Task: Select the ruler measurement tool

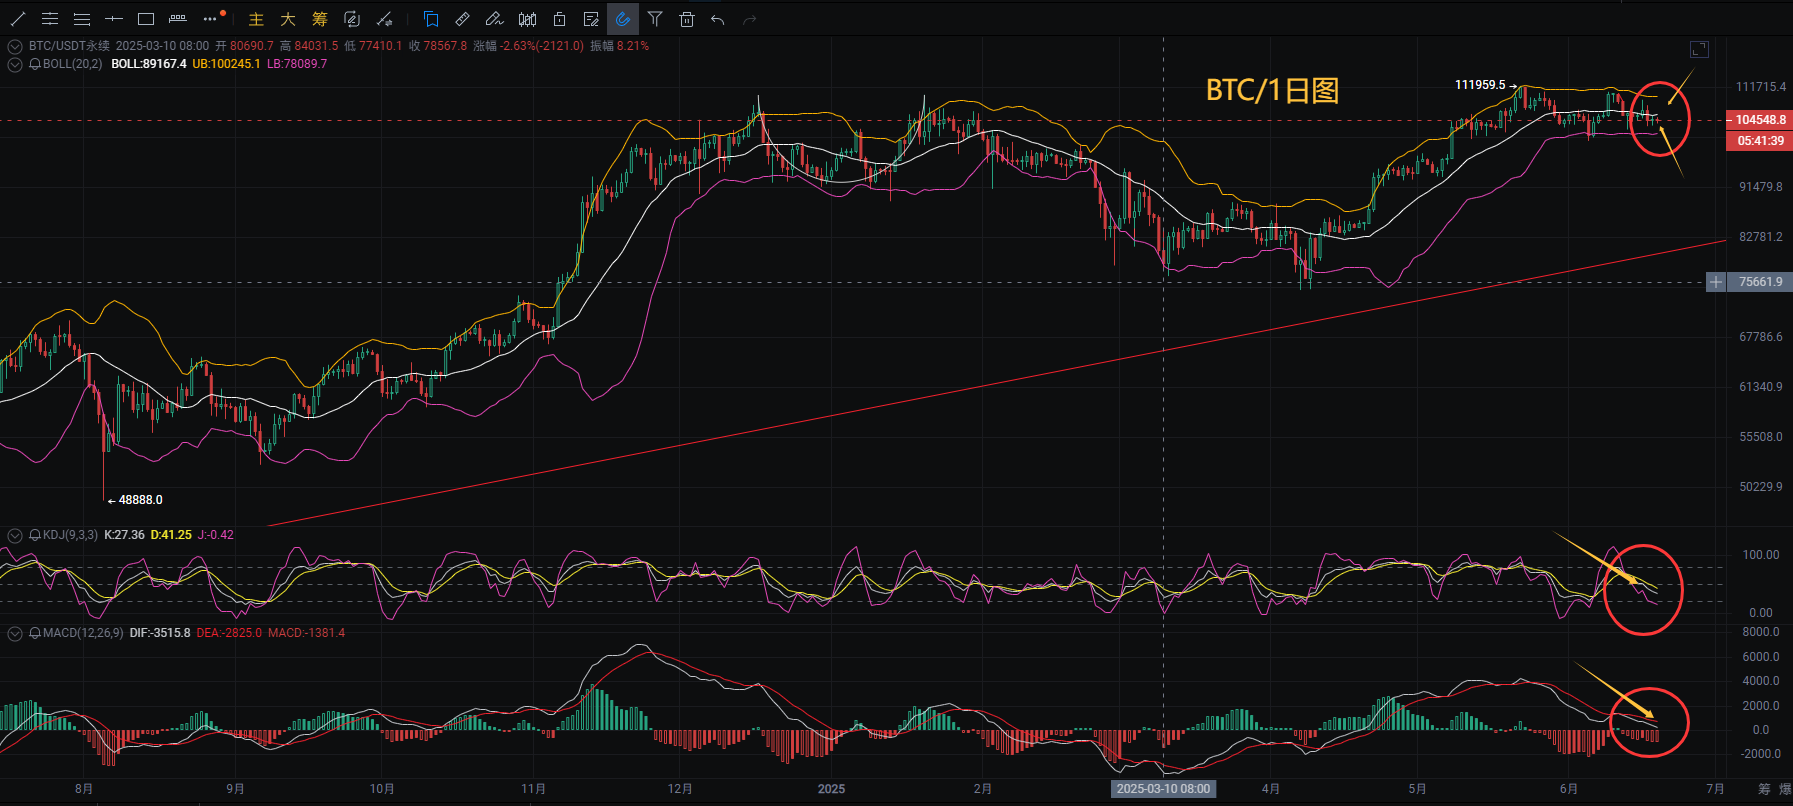Action: point(462,19)
